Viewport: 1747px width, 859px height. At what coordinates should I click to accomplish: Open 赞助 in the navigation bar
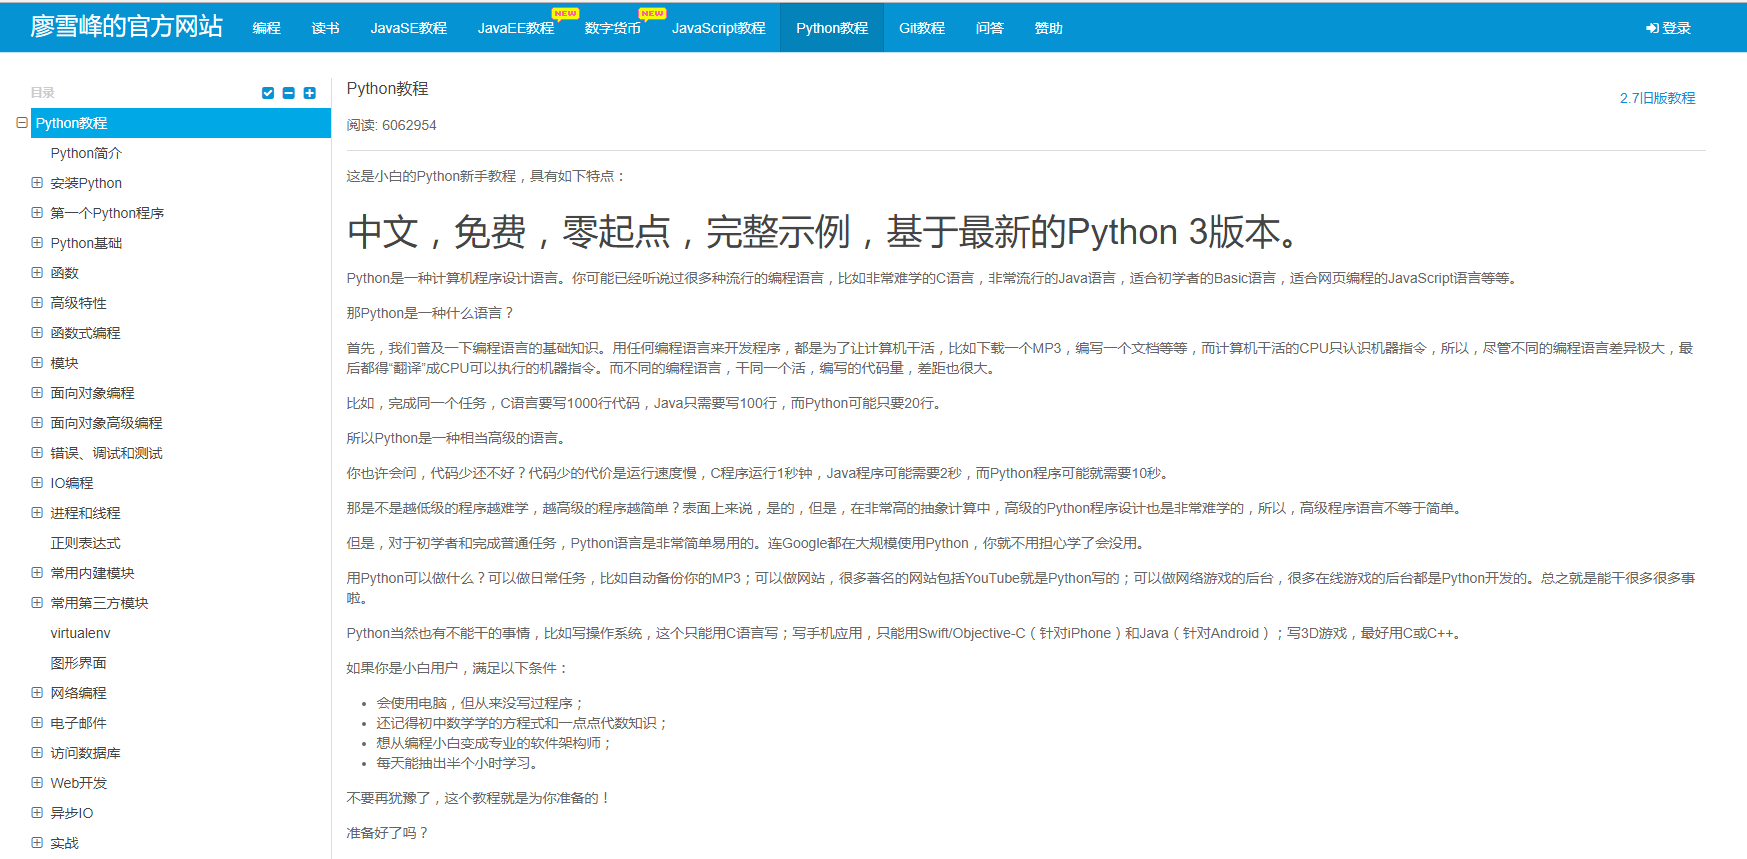tap(1048, 28)
